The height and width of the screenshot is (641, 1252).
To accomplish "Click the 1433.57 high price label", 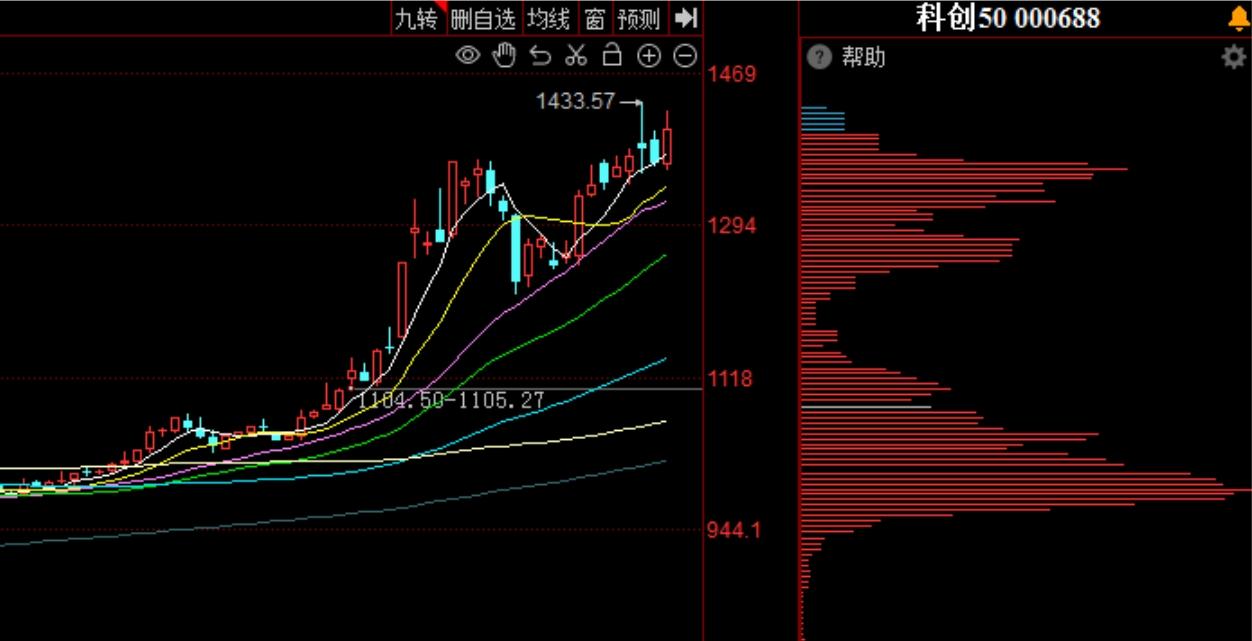I will 575,100.
